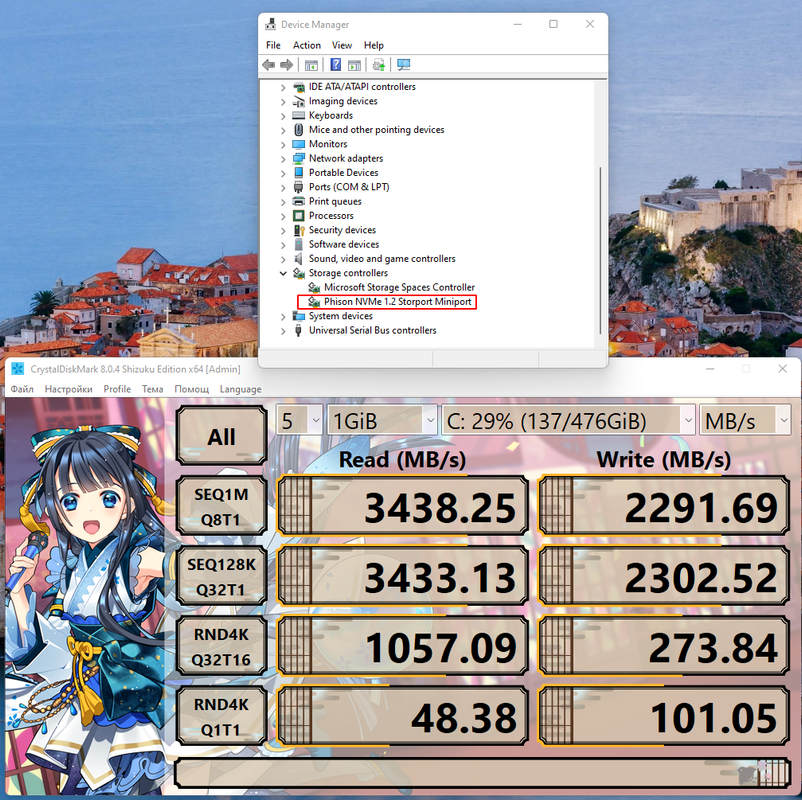Click the Device Manager vertical scrollbar

[600, 251]
